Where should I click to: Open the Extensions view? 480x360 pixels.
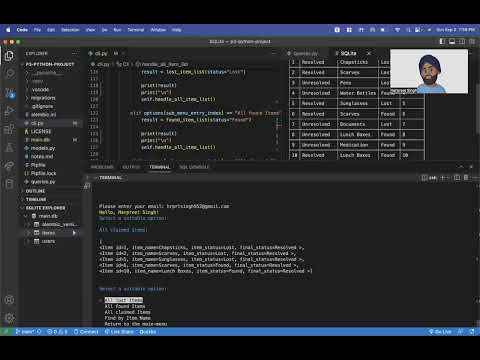pyautogui.click(x=9, y=129)
